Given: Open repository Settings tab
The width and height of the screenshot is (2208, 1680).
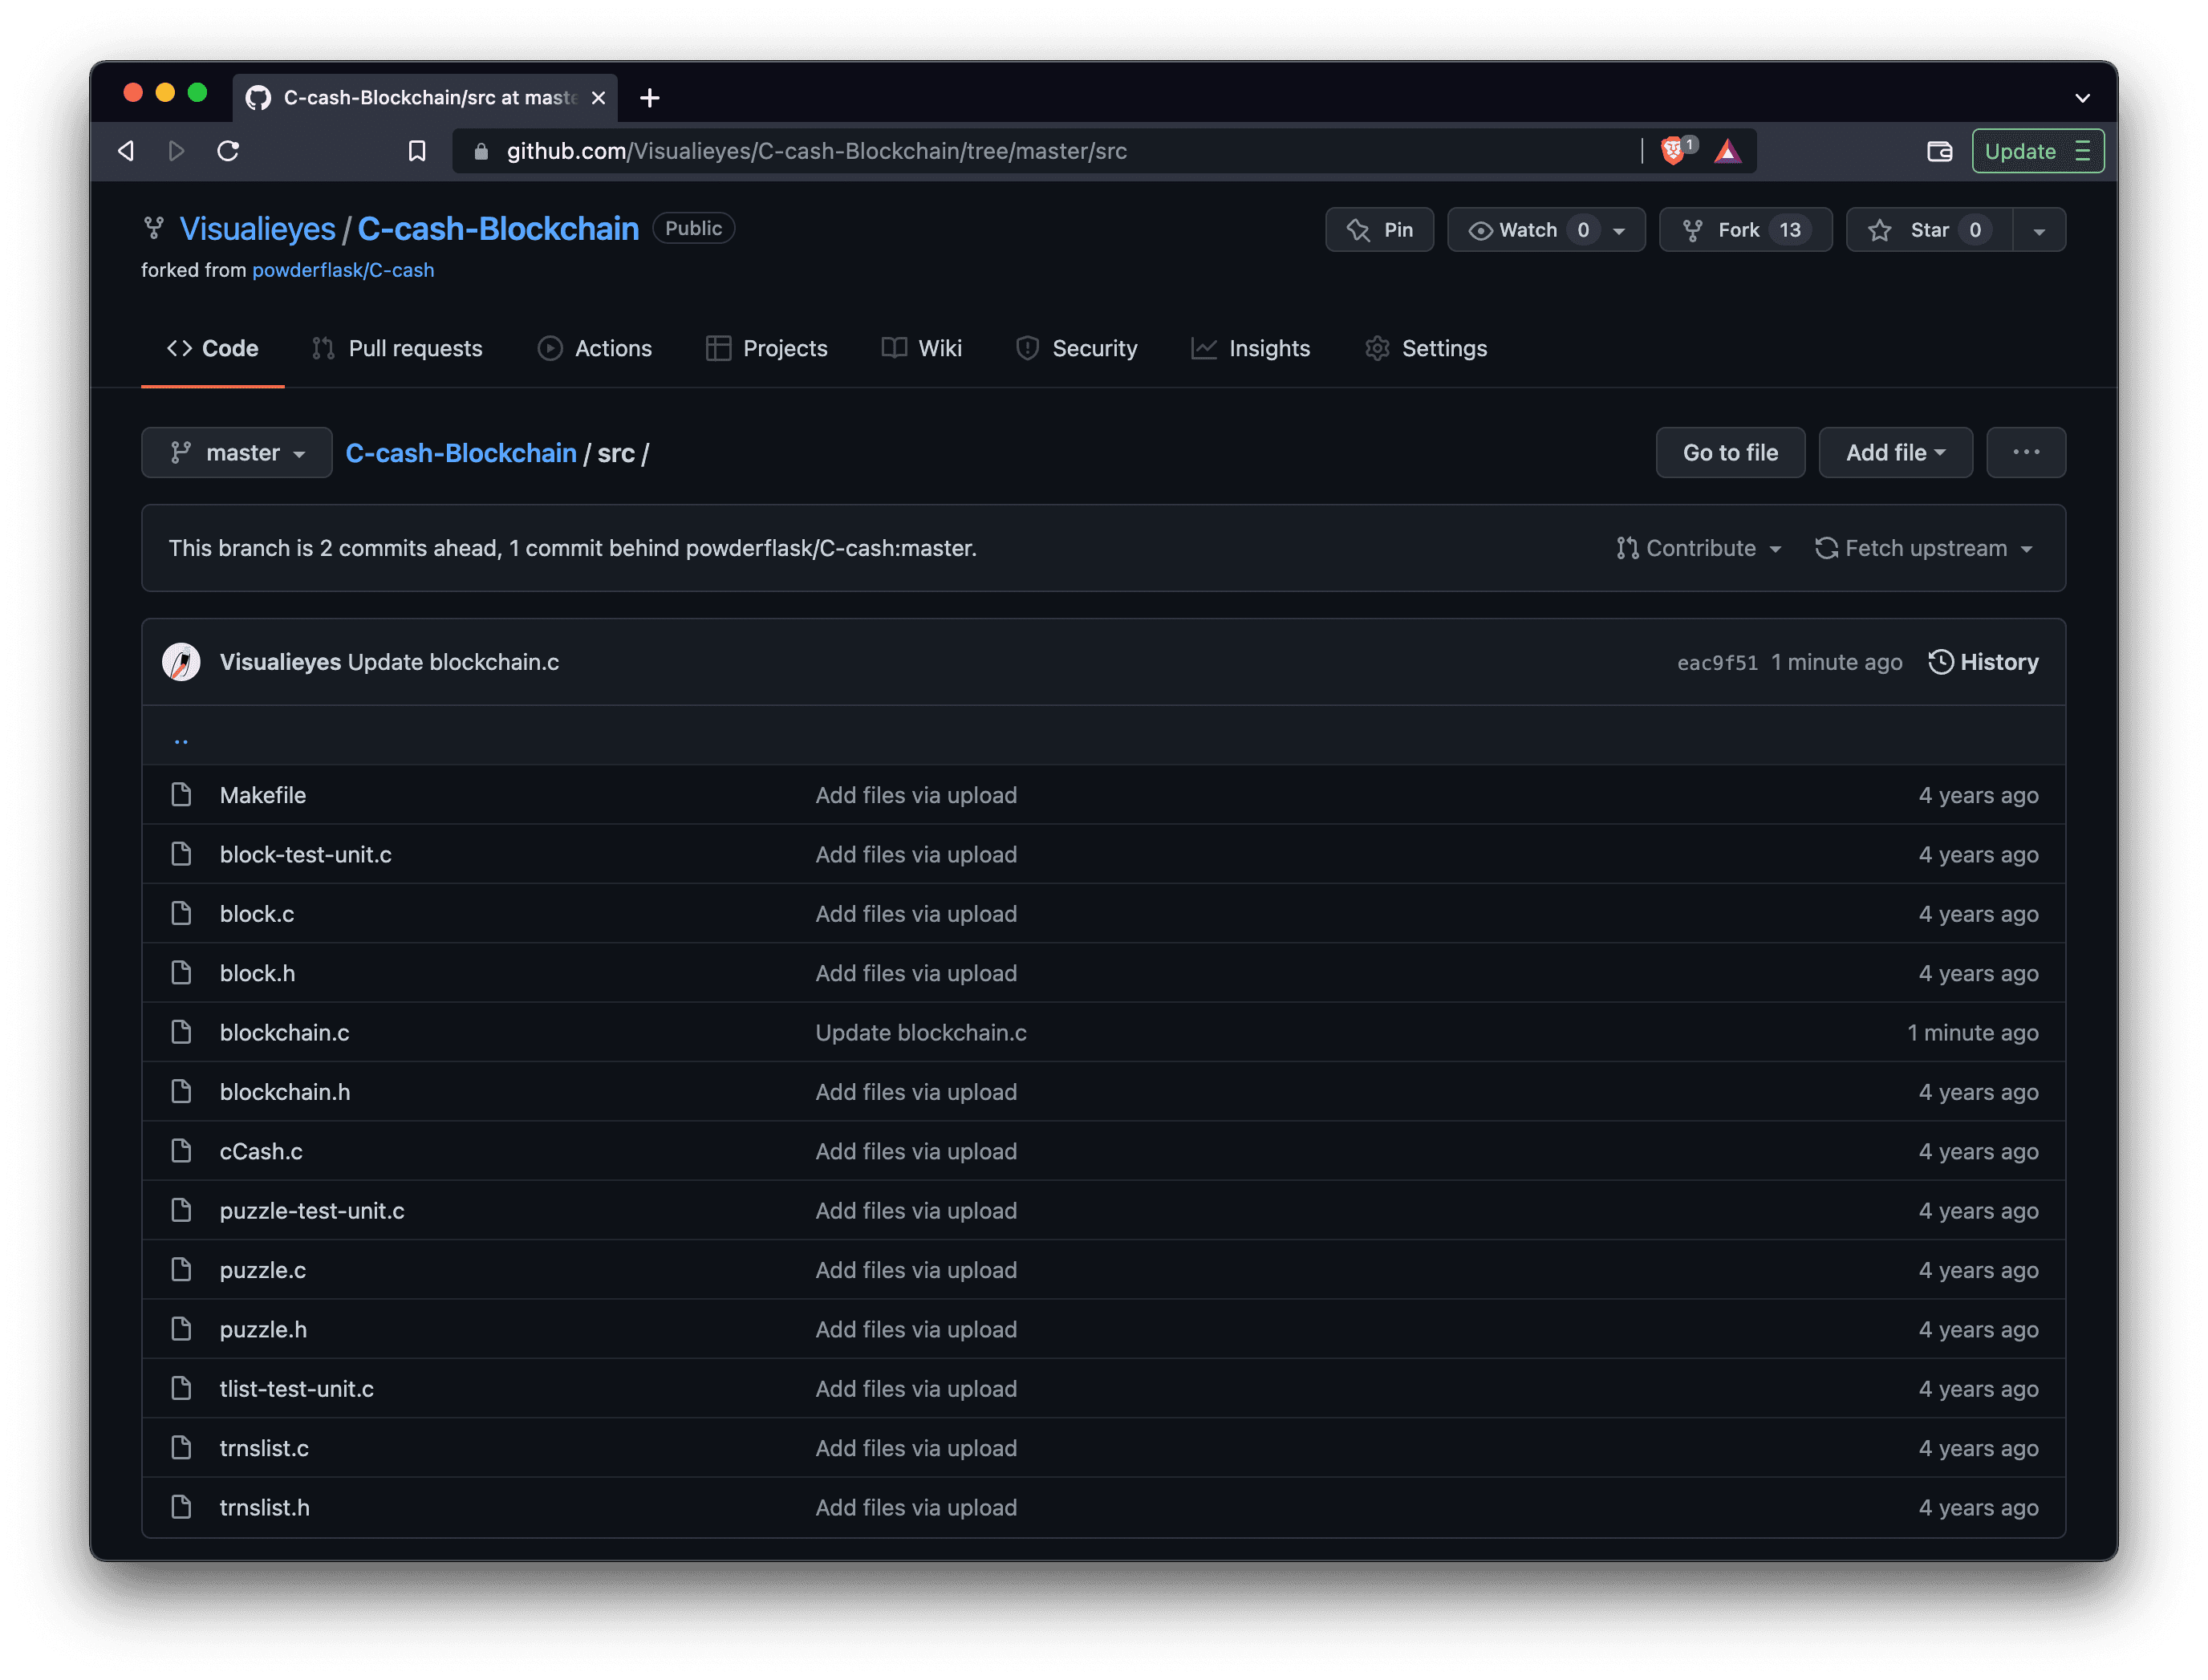Looking at the screenshot, I should pyautogui.click(x=1426, y=348).
